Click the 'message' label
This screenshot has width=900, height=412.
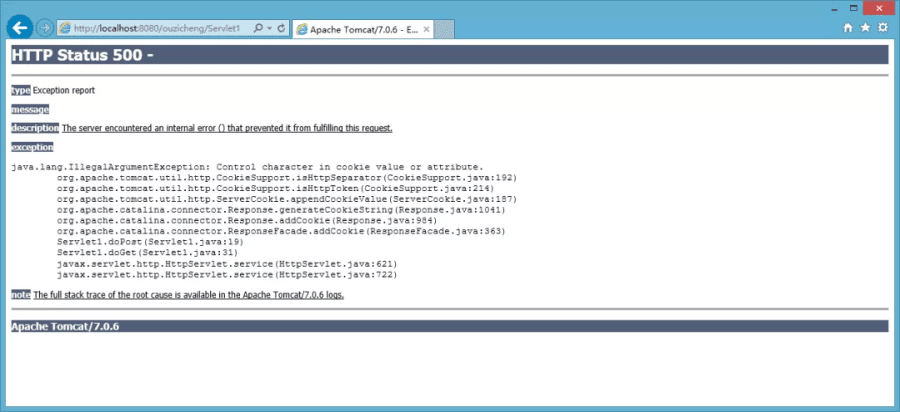click(30, 110)
